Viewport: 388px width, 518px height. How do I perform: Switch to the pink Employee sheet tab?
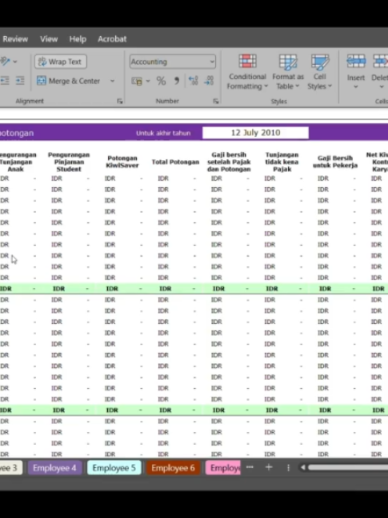[223, 468]
